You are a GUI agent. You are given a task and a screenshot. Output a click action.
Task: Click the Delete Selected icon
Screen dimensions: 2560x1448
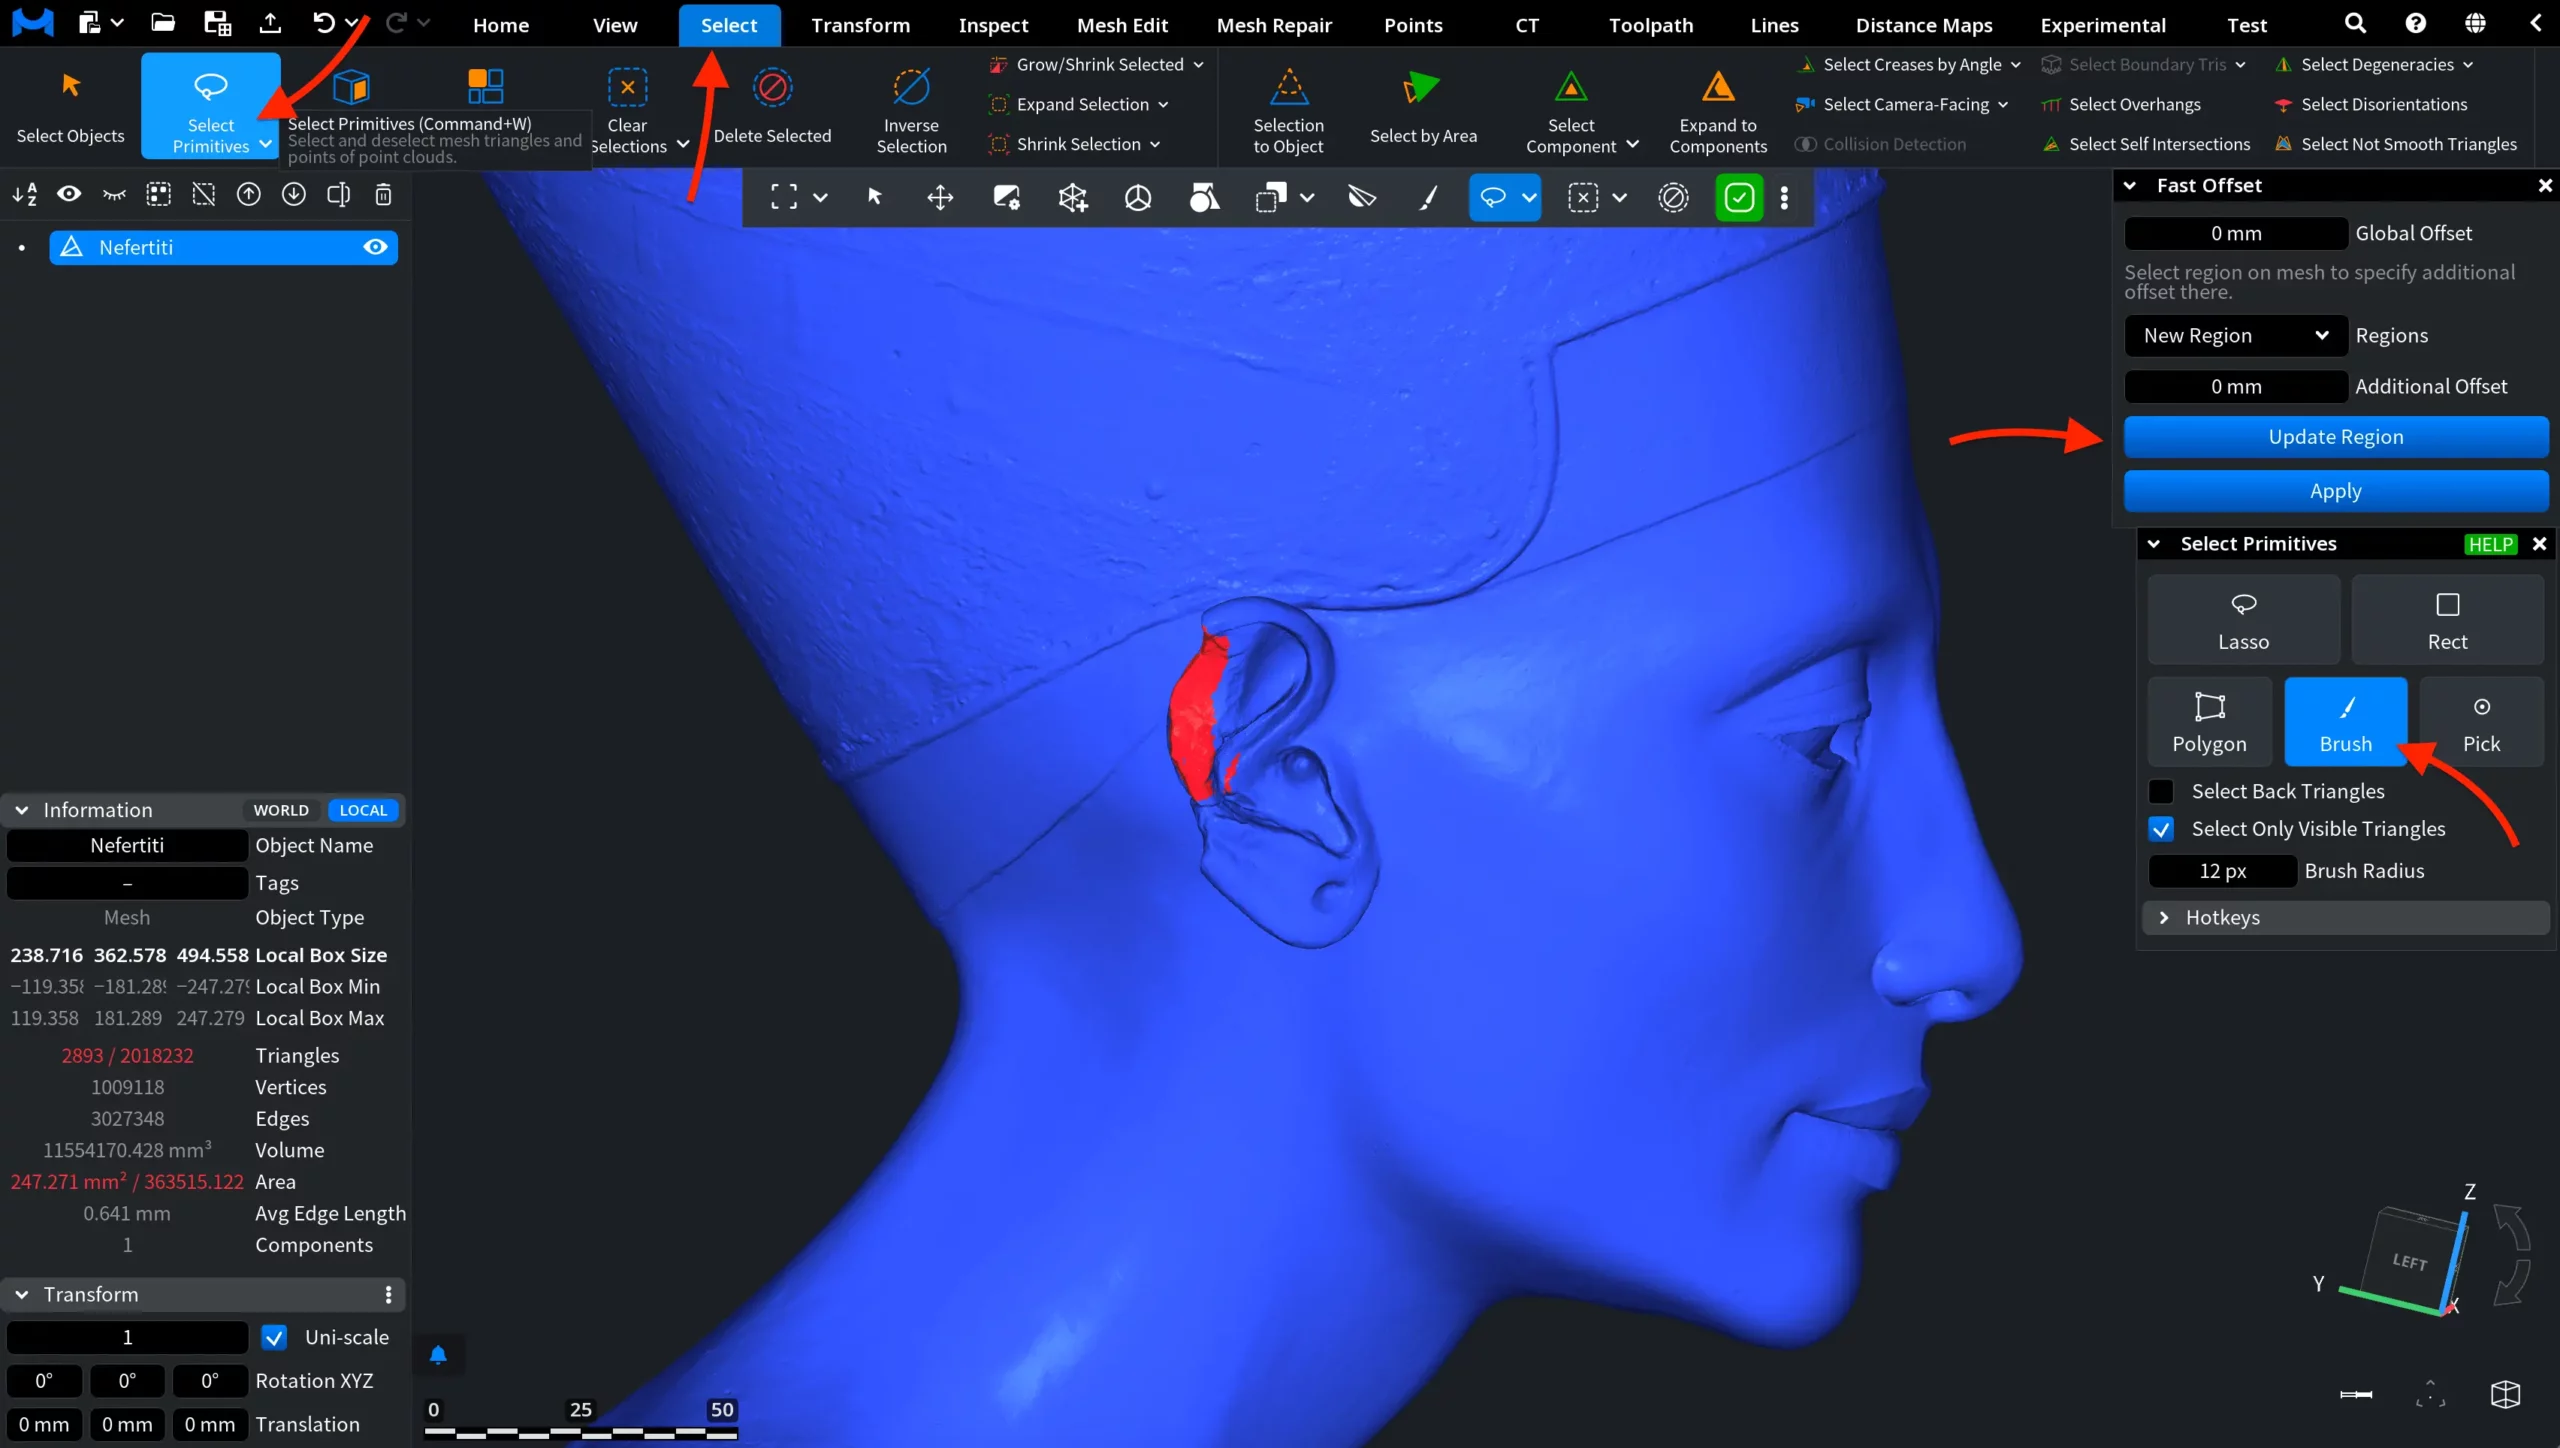click(773, 88)
